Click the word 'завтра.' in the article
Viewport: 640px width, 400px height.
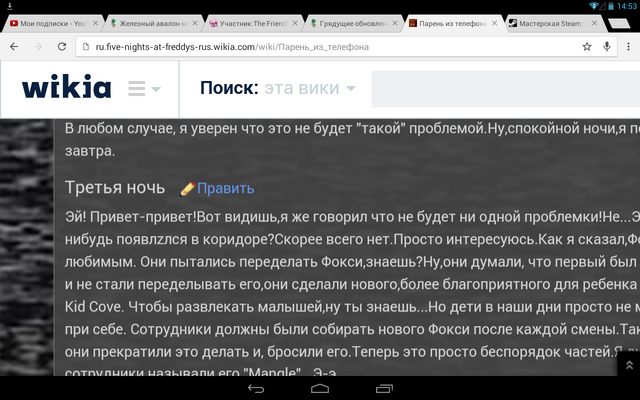[x=90, y=151]
